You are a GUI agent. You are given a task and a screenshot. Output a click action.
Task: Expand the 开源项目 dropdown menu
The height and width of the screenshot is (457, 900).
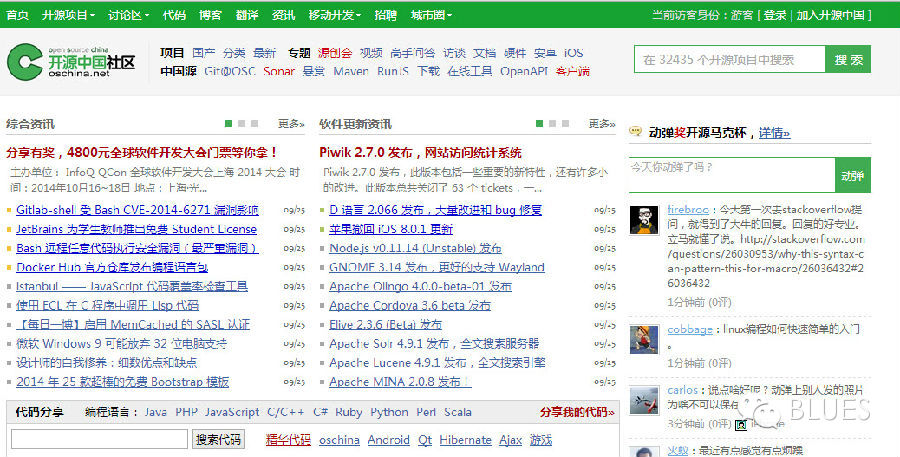coord(68,15)
